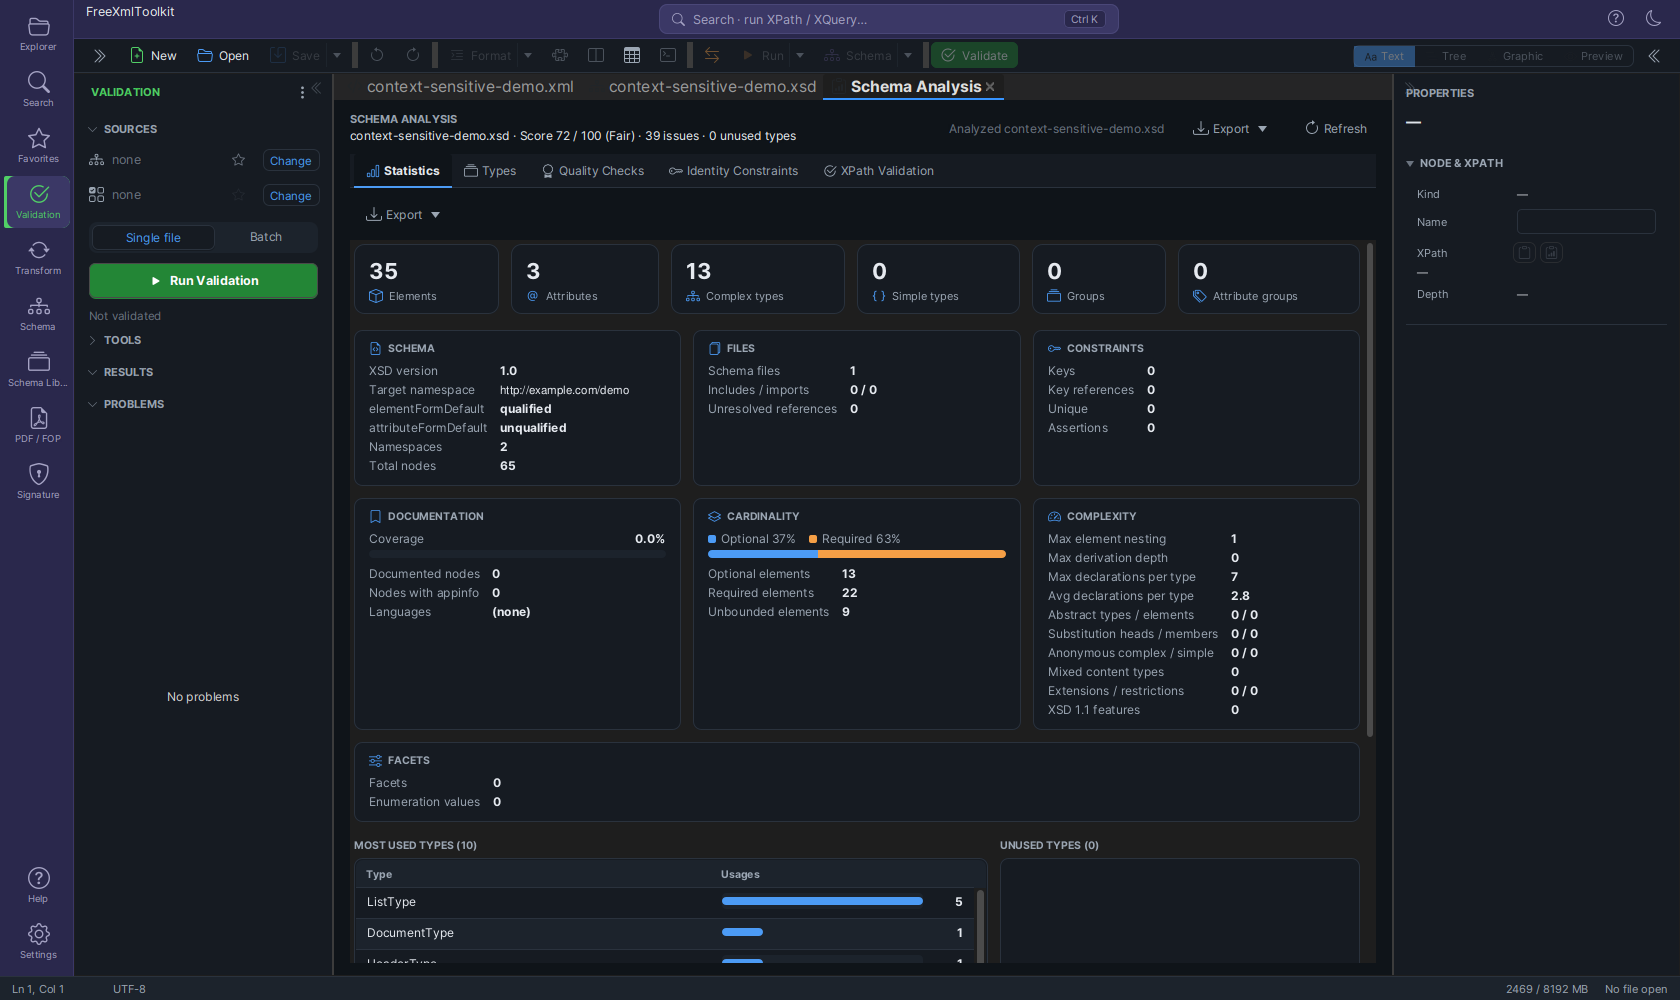Select Batch validation mode
Image resolution: width=1680 pixels, height=1003 pixels.
coord(266,237)
